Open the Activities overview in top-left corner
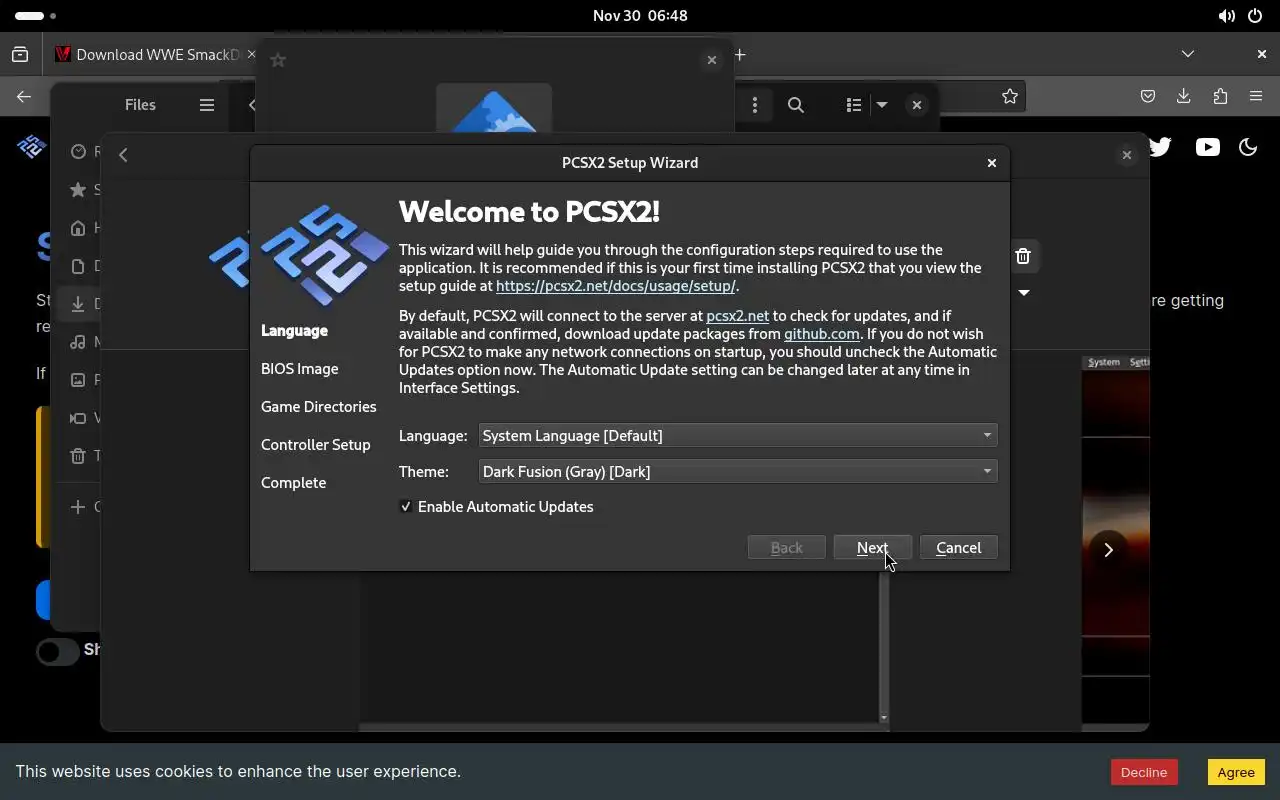Image resolution: width=1280 pixels, height=800 pixels. [x=36, y=16]
